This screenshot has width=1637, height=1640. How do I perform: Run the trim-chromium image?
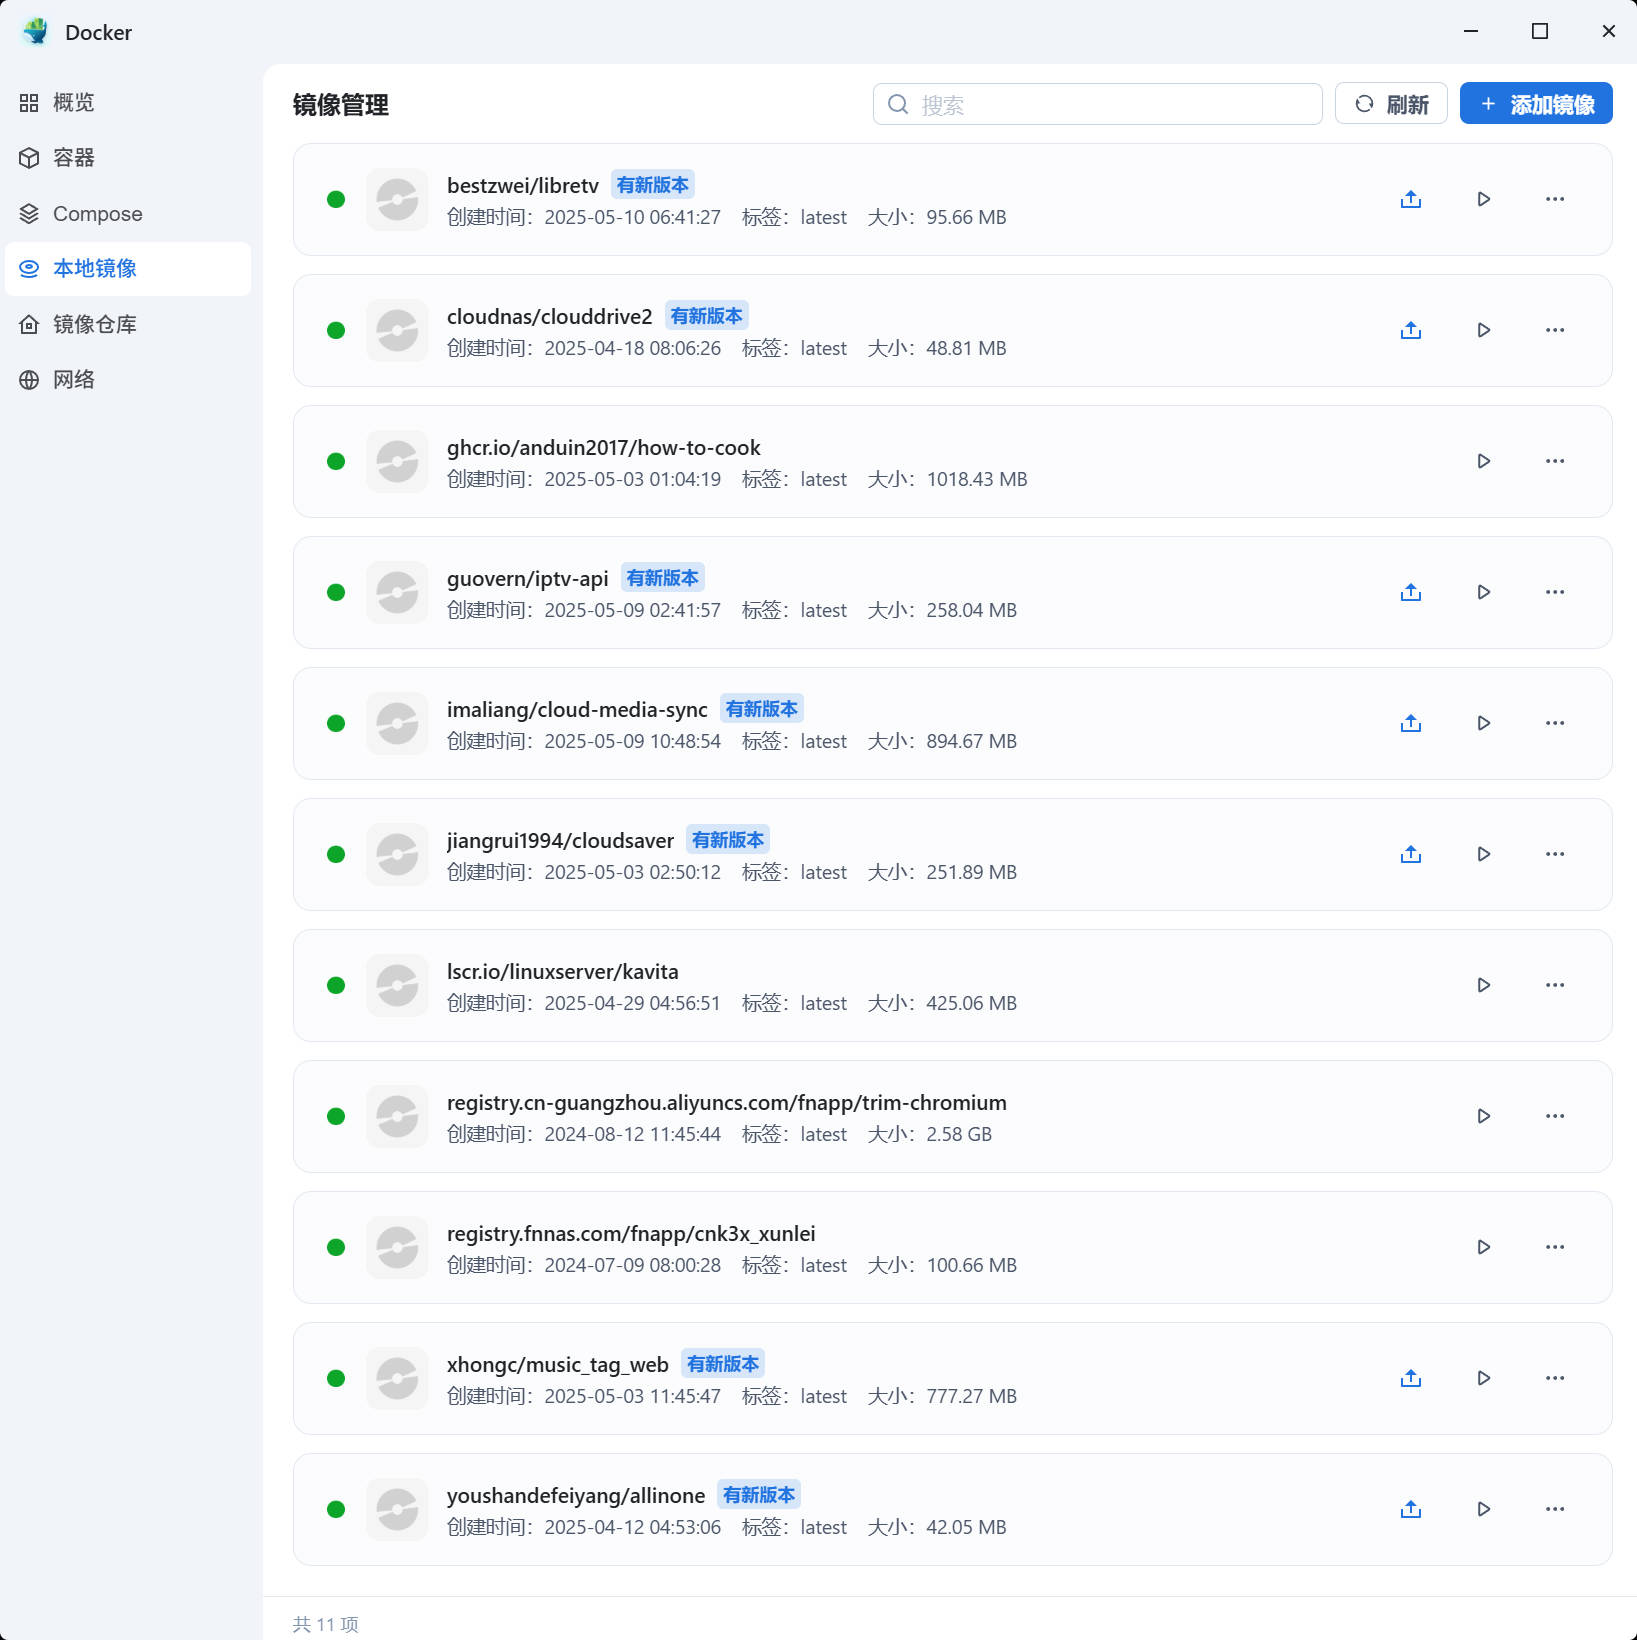(1484, 1116)
